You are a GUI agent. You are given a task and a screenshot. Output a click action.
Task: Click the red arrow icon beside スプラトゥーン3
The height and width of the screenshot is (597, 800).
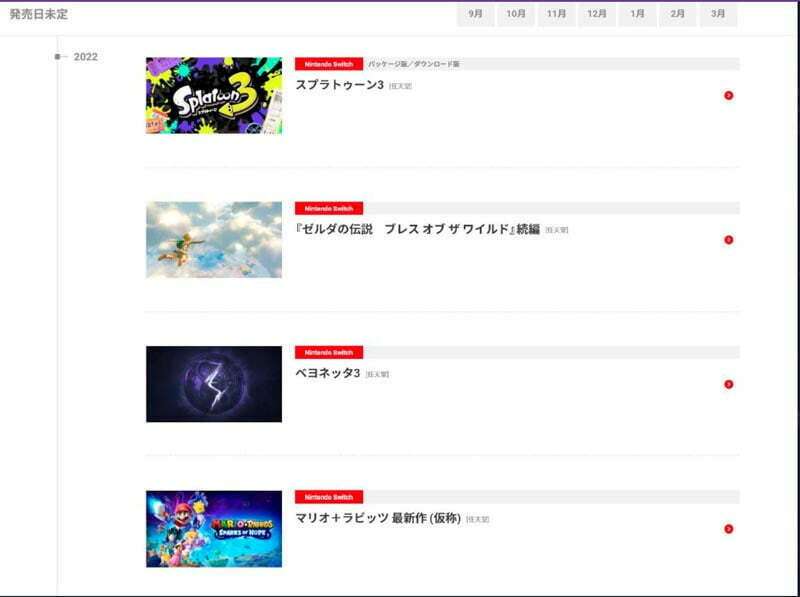coord(728,96)
